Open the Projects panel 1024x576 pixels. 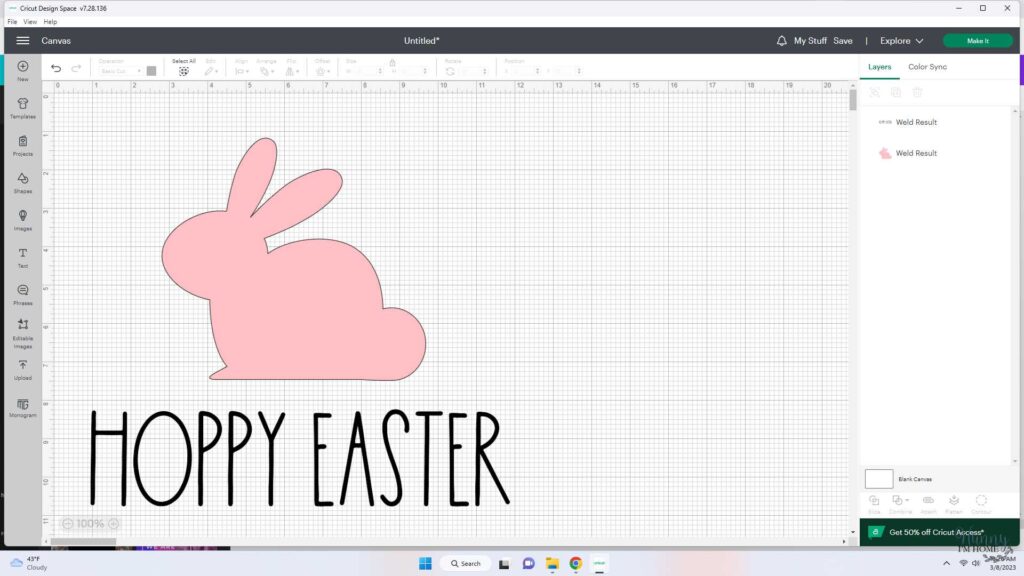click(23, 145)
